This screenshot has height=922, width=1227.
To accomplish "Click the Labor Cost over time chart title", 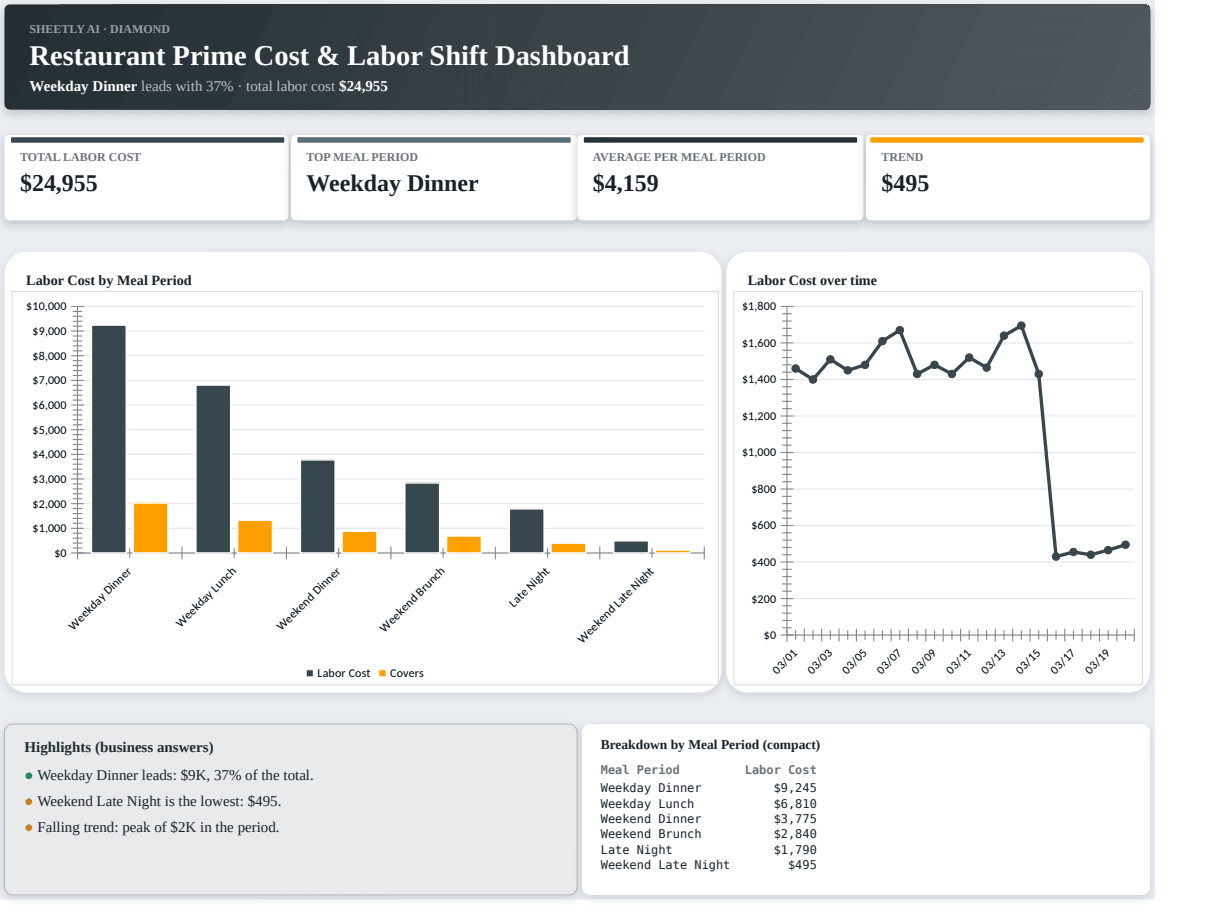I will tap(812, 281).
